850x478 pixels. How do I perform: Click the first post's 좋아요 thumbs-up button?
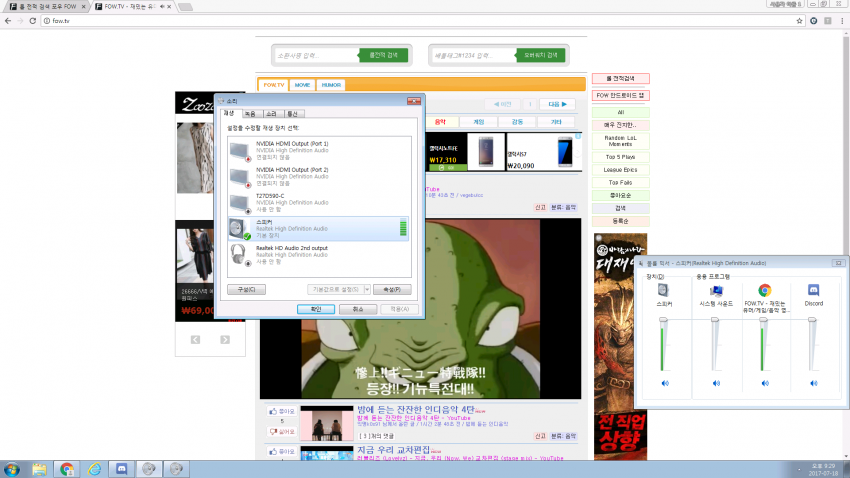[282, 411]
